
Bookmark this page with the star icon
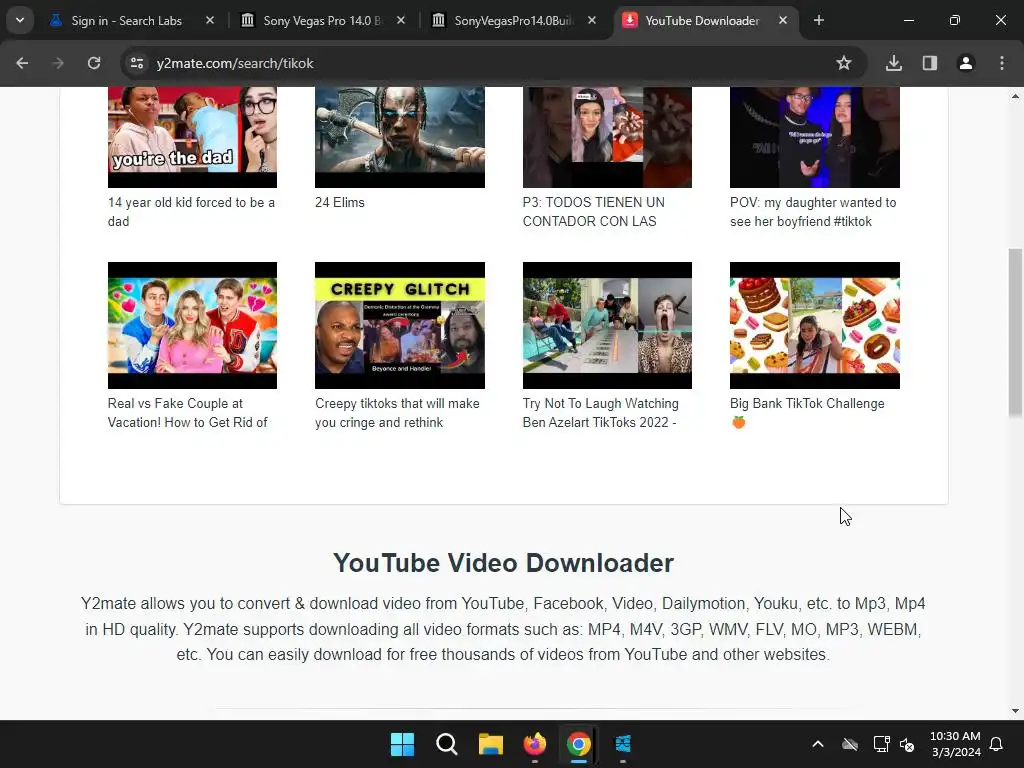point(844,63)
